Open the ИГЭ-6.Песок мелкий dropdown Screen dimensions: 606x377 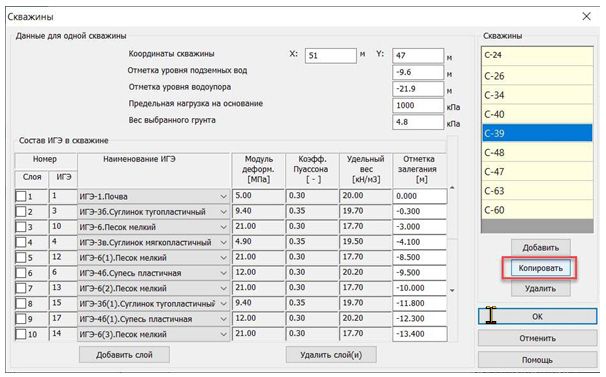[x=223, y=227]
